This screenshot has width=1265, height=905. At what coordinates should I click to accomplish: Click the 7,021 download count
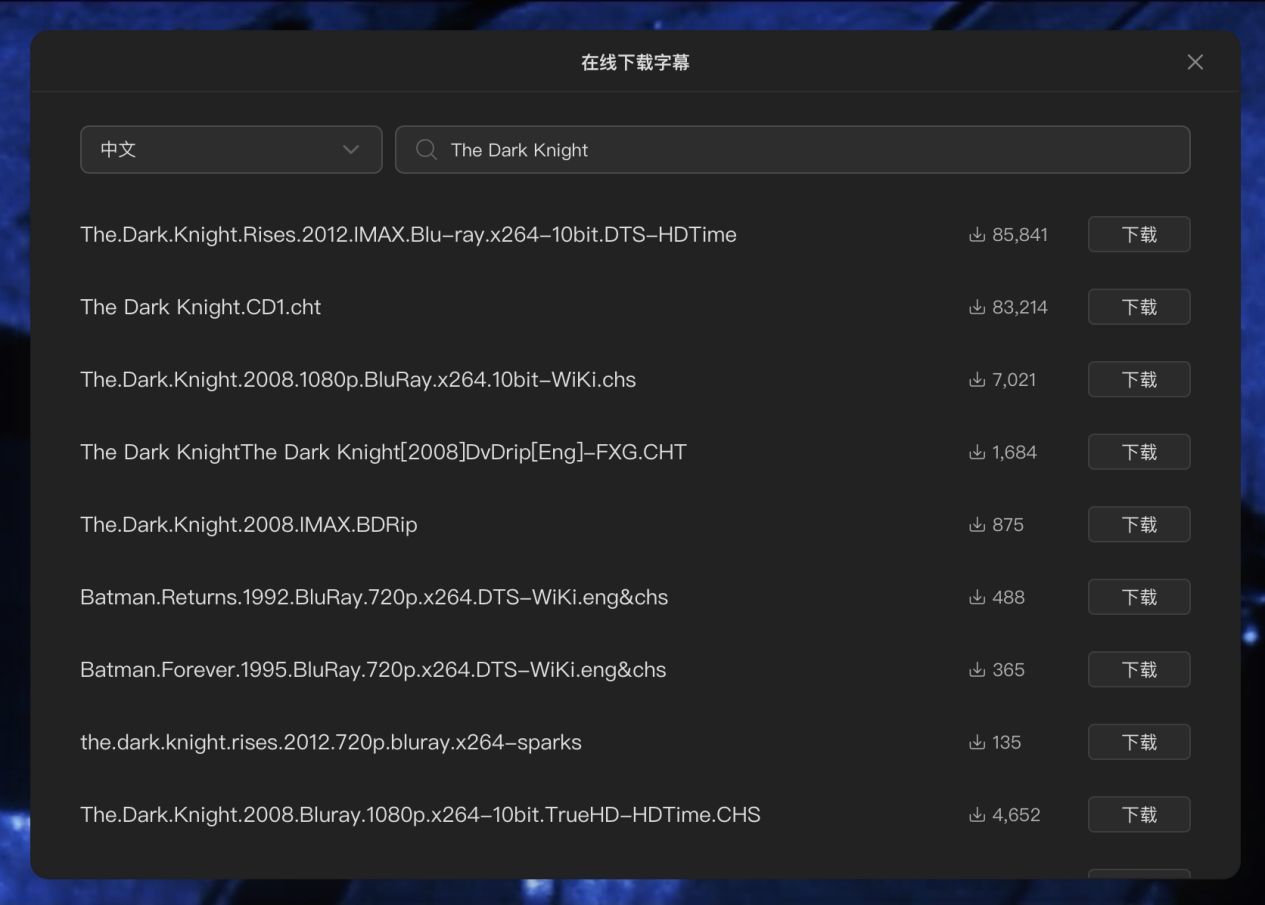click(x=1014, y=379)
